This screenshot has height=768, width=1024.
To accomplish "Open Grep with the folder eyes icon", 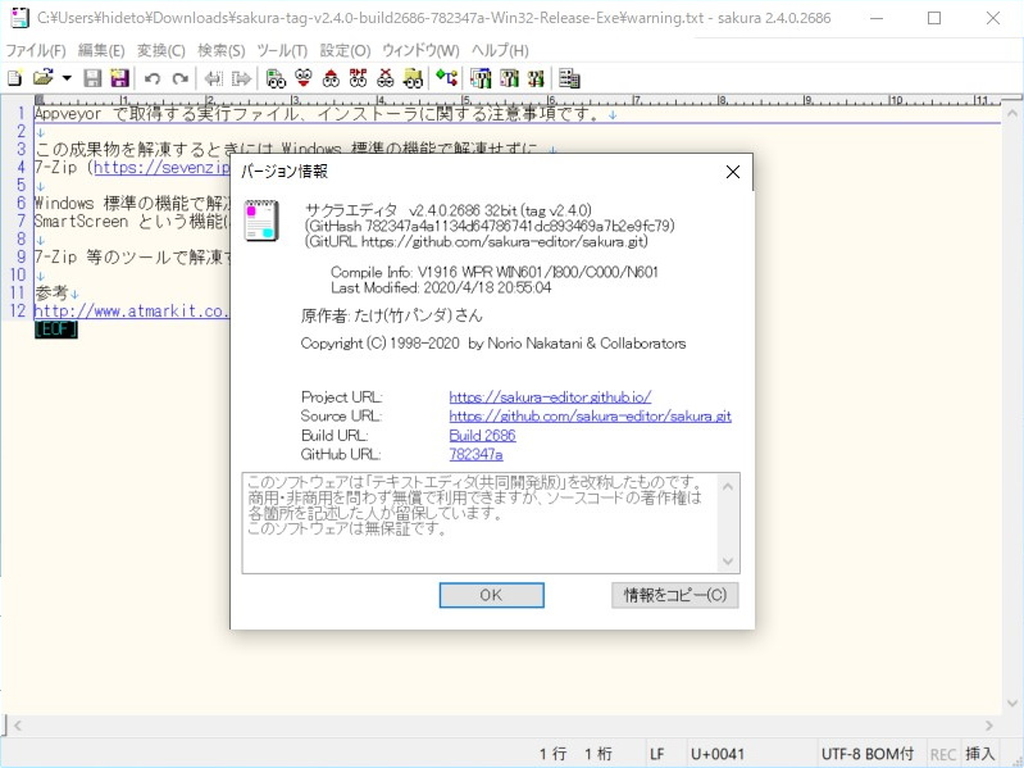I will (413, 79).
